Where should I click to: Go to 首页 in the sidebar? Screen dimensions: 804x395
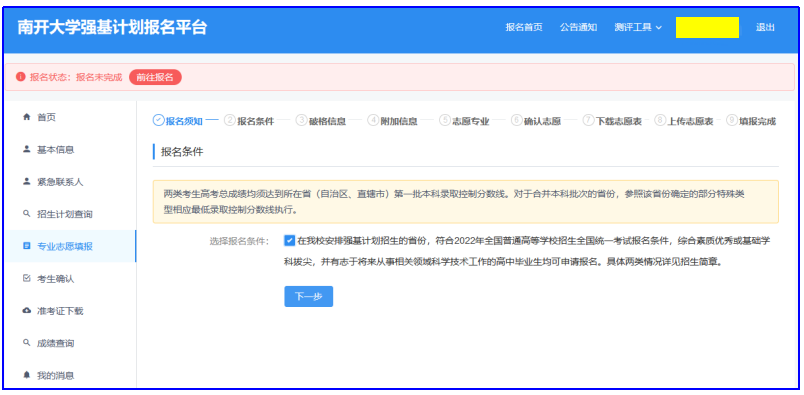point(70,117)
